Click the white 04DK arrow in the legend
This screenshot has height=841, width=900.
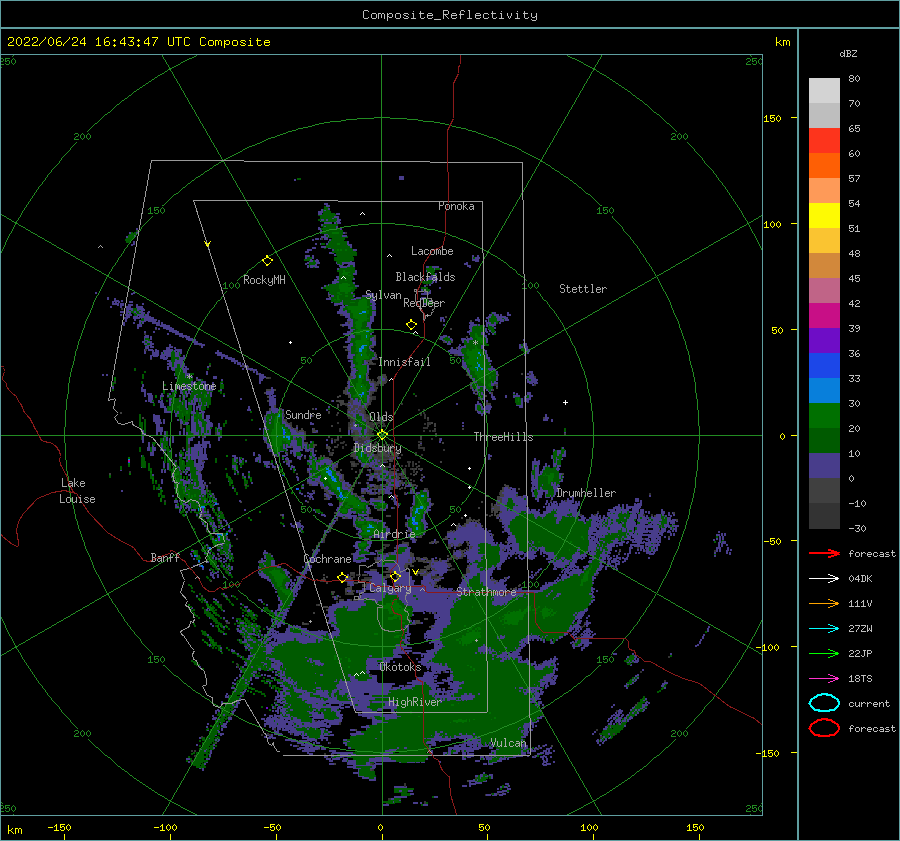[824, 579]
